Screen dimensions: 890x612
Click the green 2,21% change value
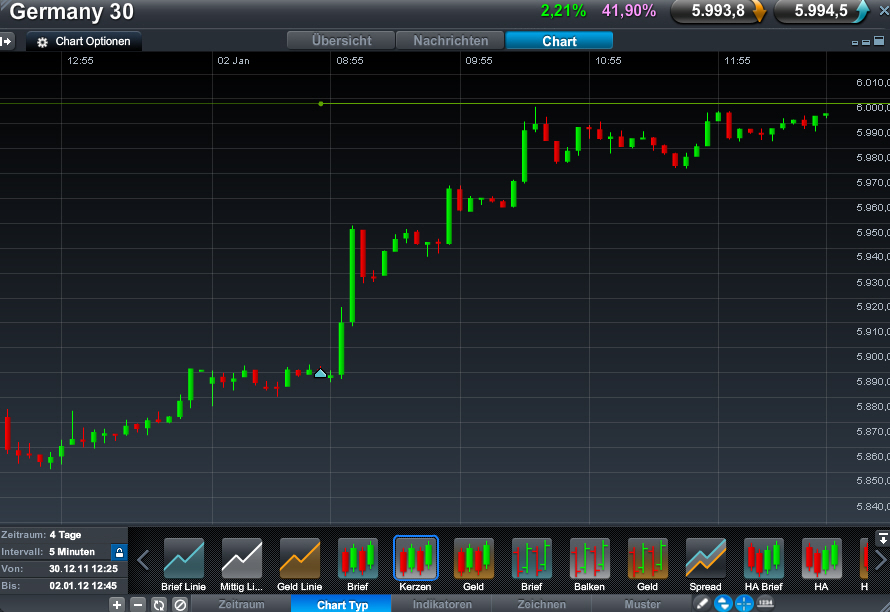point(563,11)
